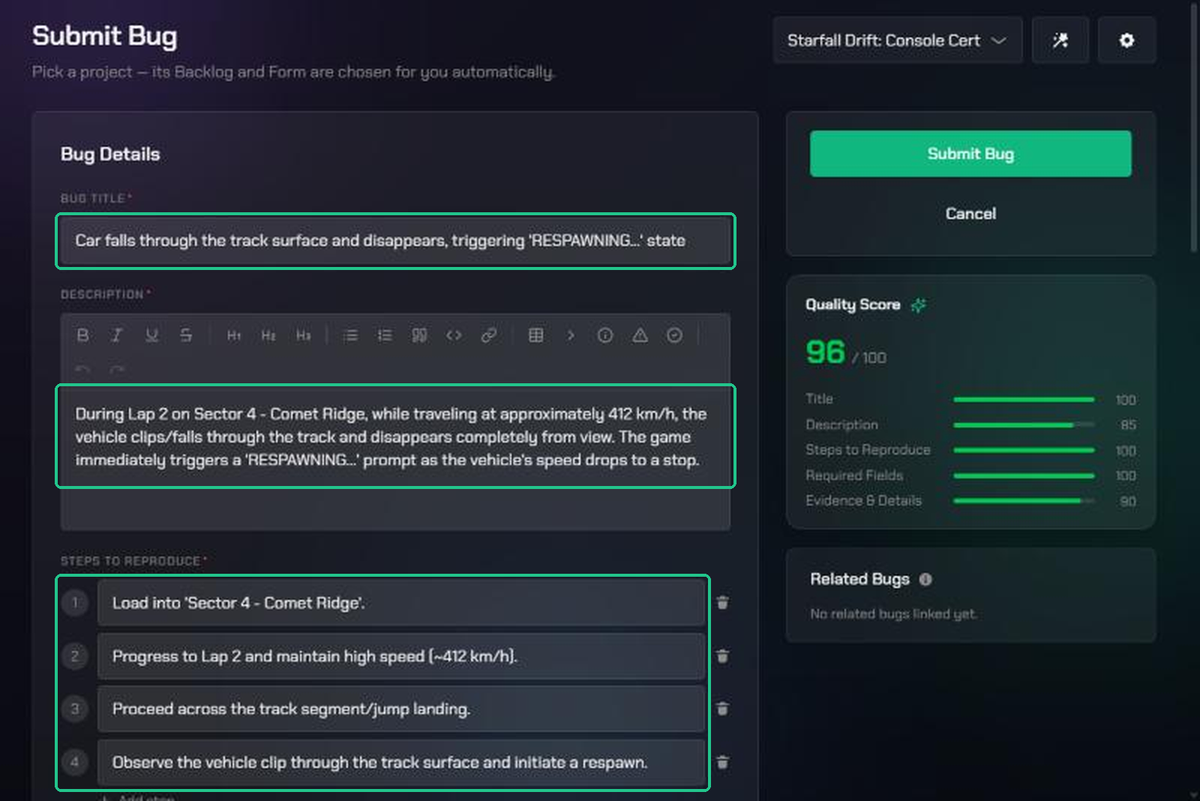1200x801 pixels.
Task: Click the step number 1 circle handle
Action: click(75, 603)
